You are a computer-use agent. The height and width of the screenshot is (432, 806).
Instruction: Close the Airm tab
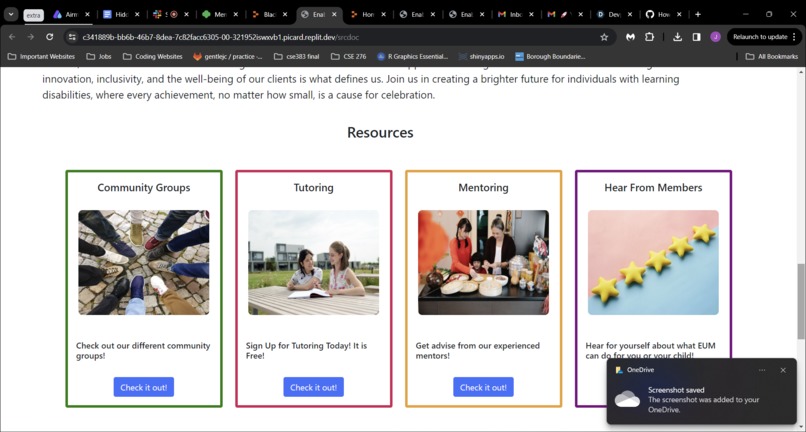click(87, 14)
